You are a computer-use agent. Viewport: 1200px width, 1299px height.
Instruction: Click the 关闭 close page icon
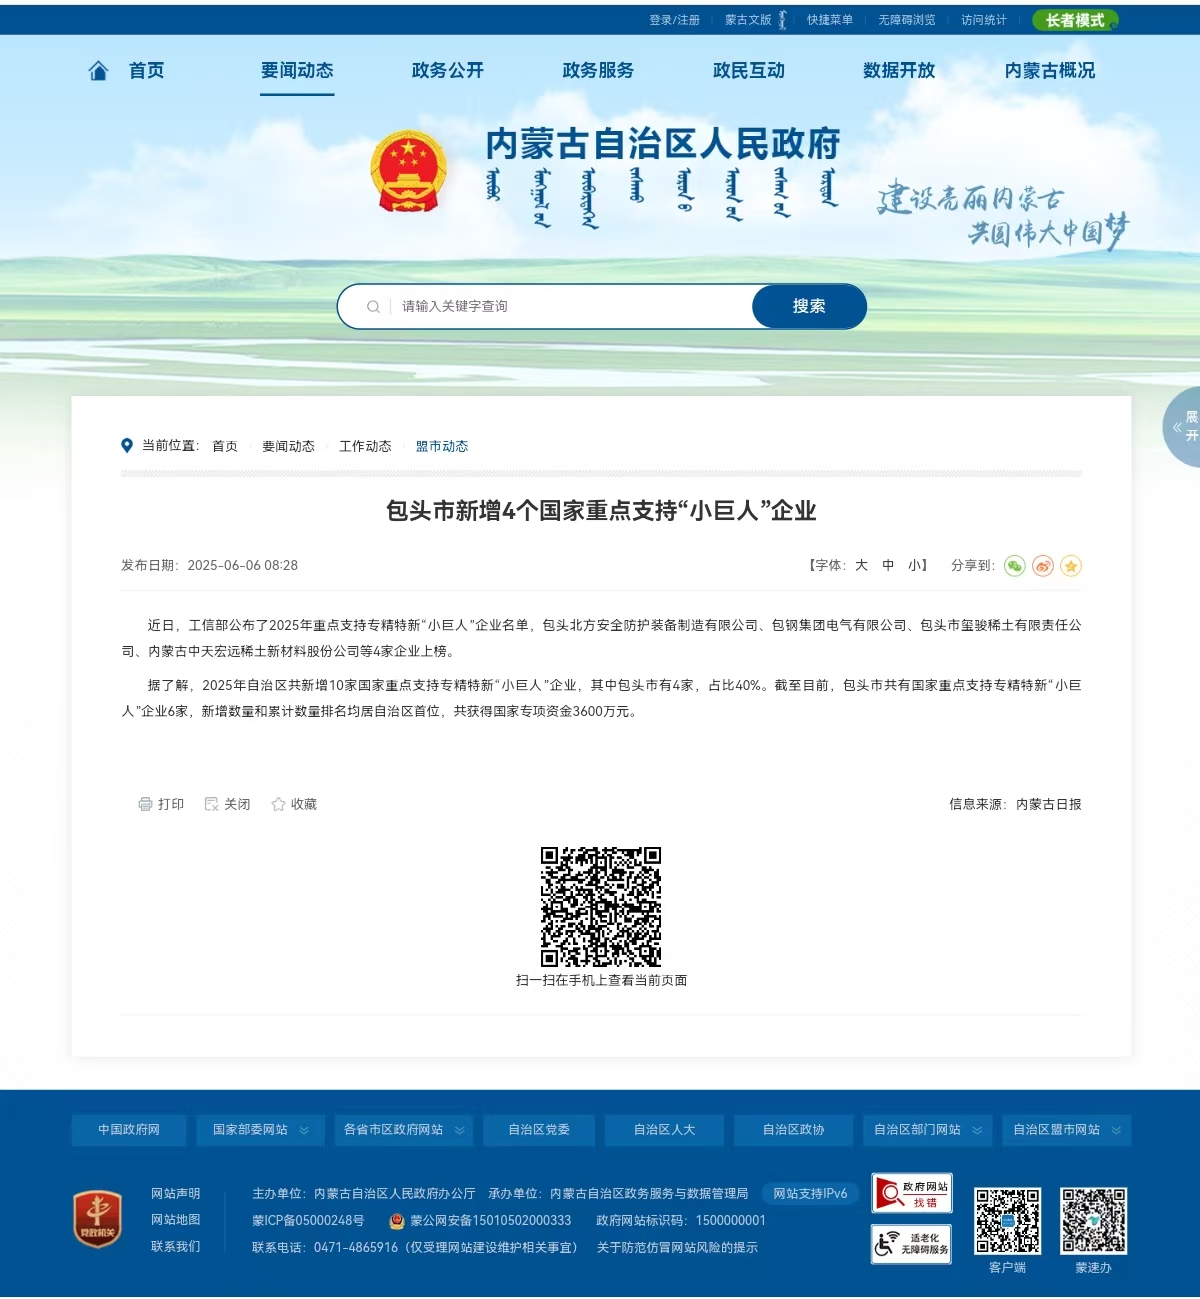coord(211,804)
